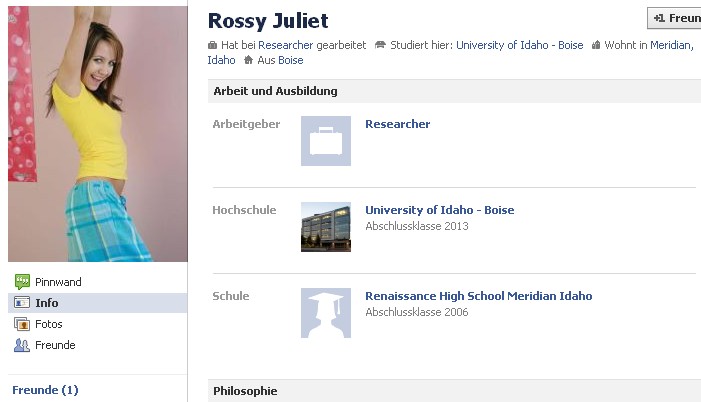Open University of Idaho - Boise bold link
Screen dimensions: 701x402
pyautogui.click(x=439, y=210)
